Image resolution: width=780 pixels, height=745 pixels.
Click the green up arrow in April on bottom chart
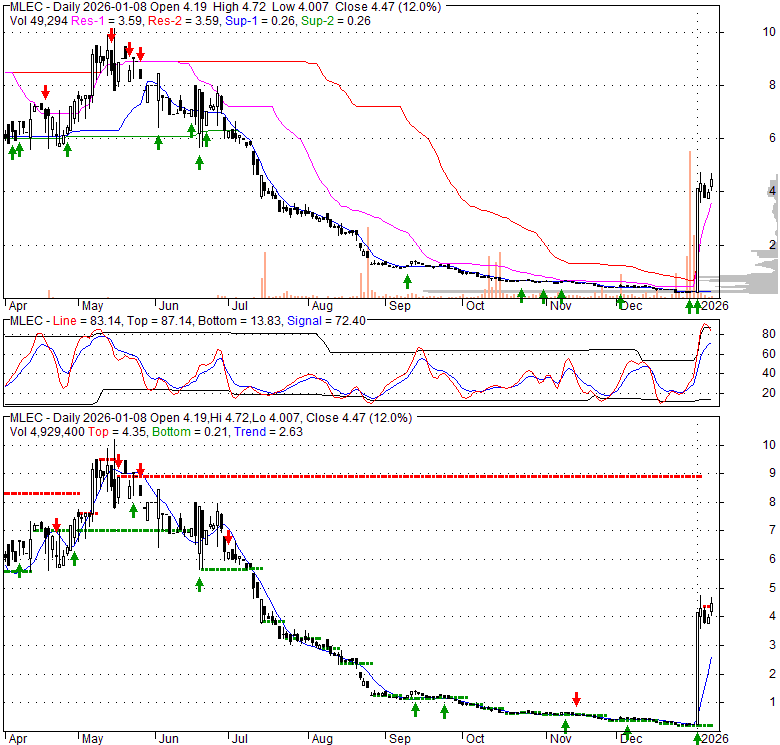[x=19, y=570]
